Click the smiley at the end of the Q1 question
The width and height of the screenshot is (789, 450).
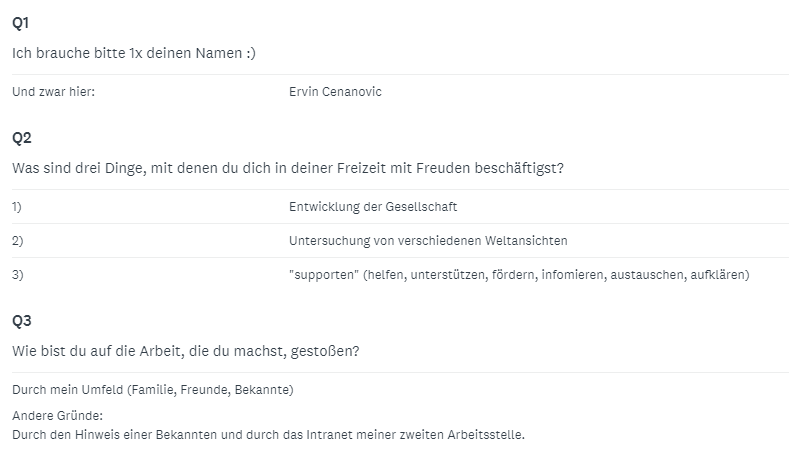tap(250, 52)
